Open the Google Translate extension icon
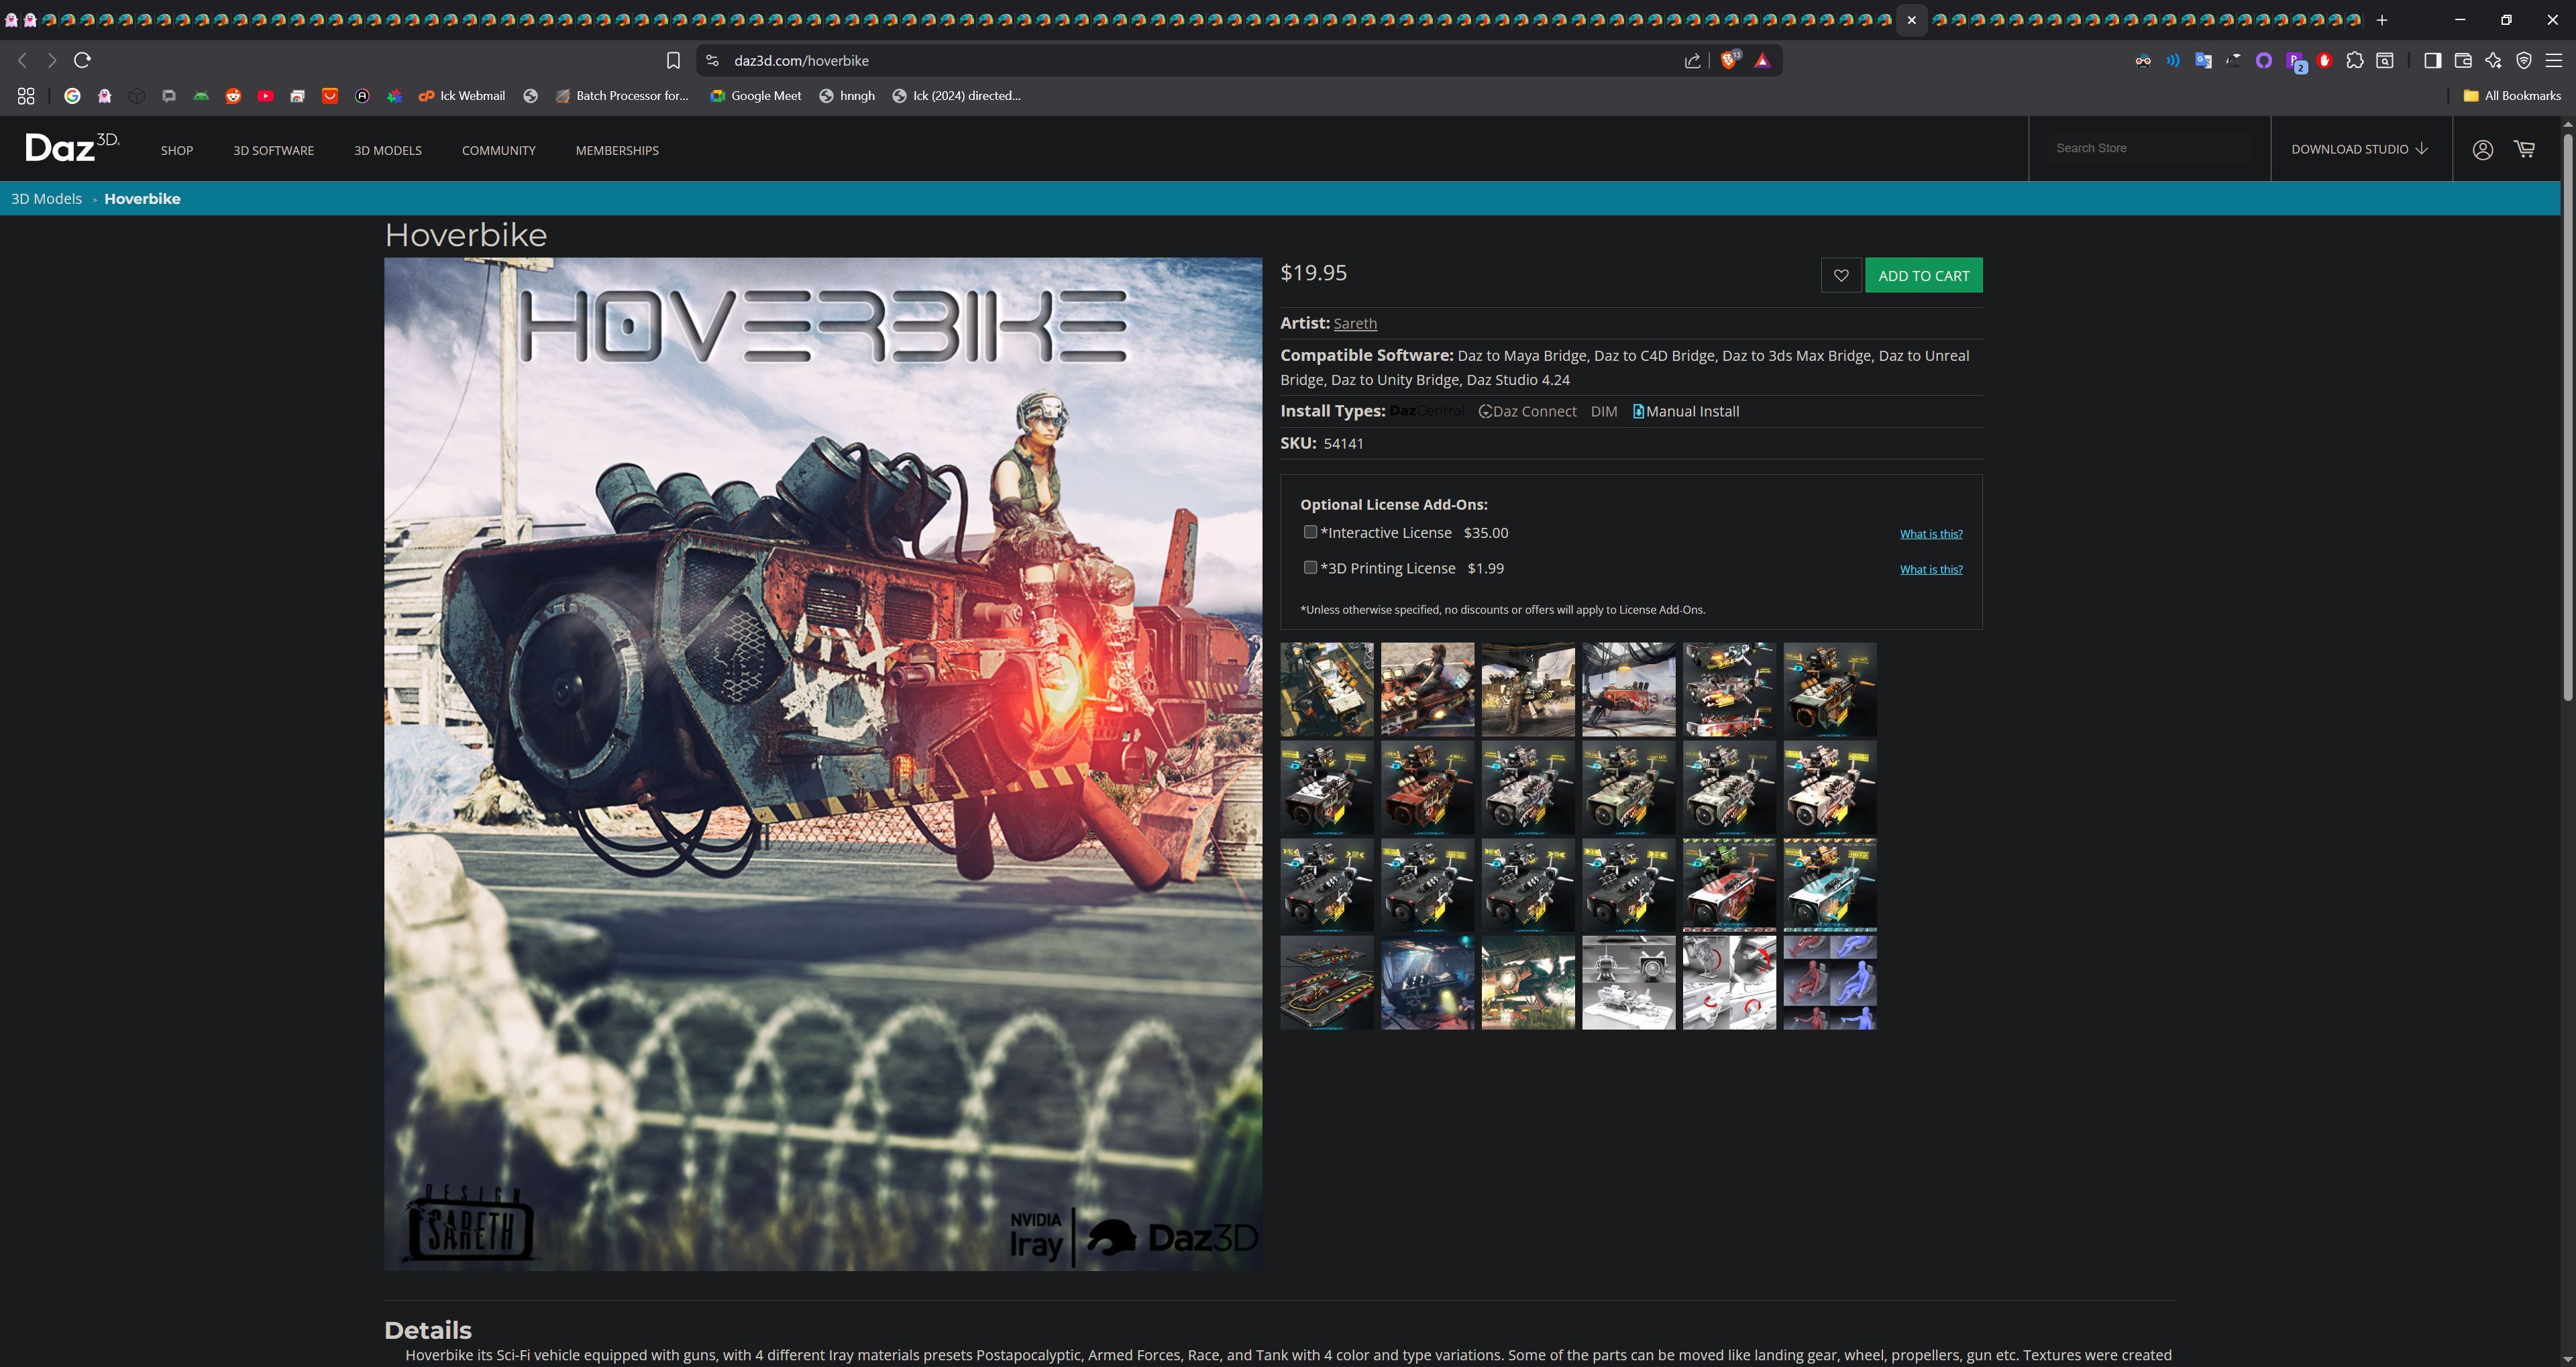 click(2203, 61)
